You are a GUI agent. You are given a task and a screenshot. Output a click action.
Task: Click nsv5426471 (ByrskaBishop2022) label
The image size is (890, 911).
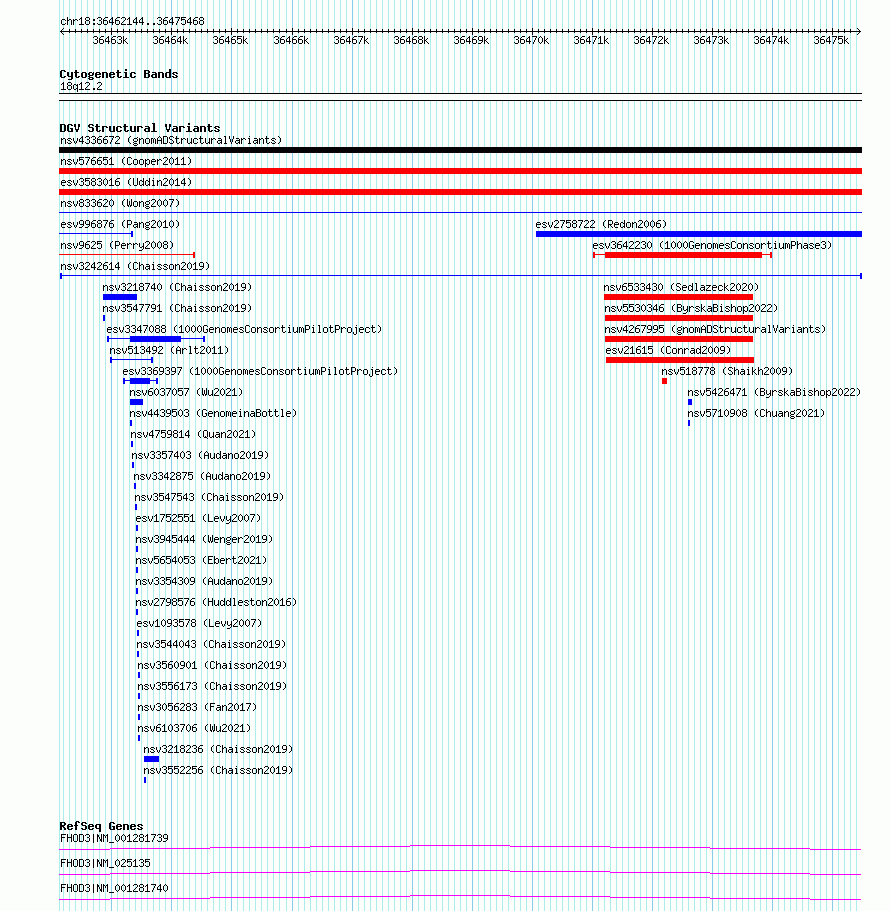774,392
